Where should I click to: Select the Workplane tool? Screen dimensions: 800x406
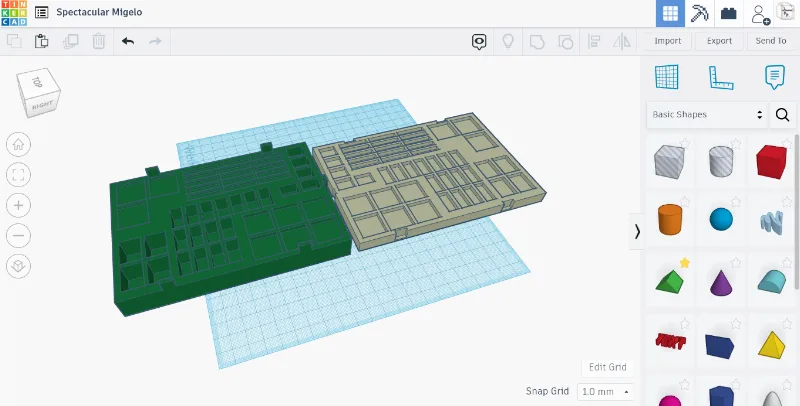666,77
